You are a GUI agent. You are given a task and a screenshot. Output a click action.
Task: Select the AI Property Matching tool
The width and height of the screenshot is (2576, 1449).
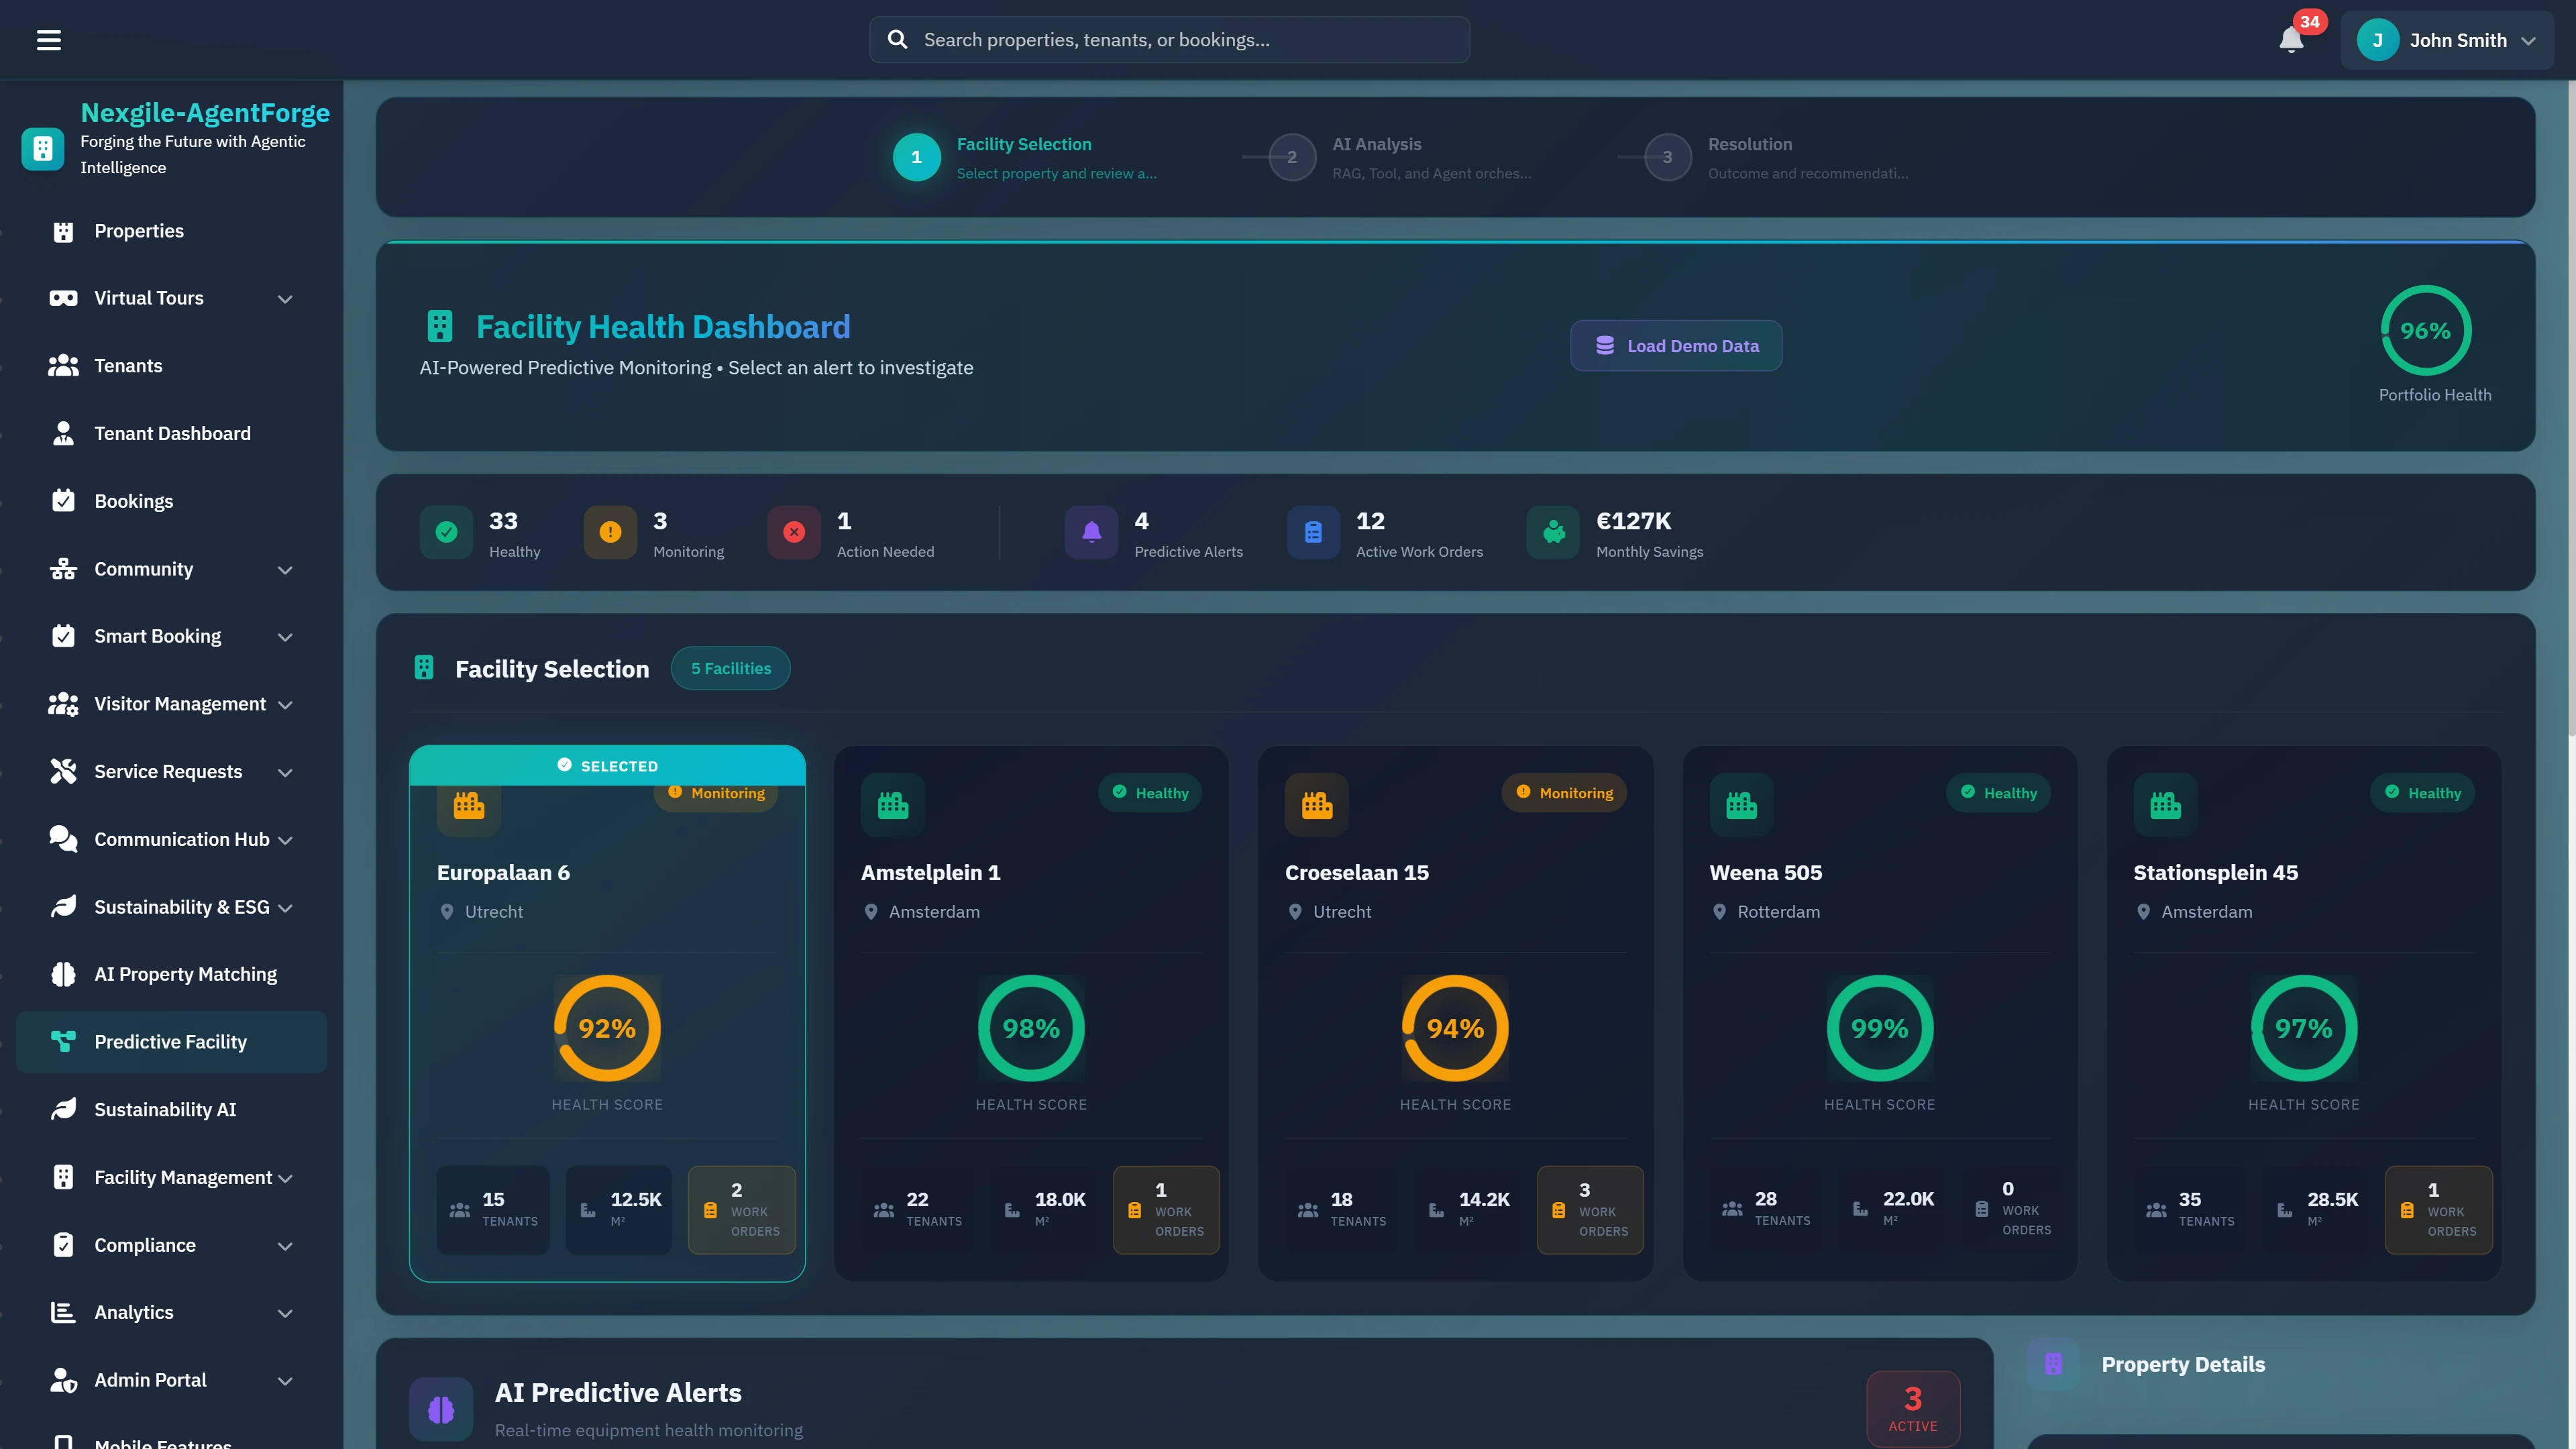coord(186,973)
